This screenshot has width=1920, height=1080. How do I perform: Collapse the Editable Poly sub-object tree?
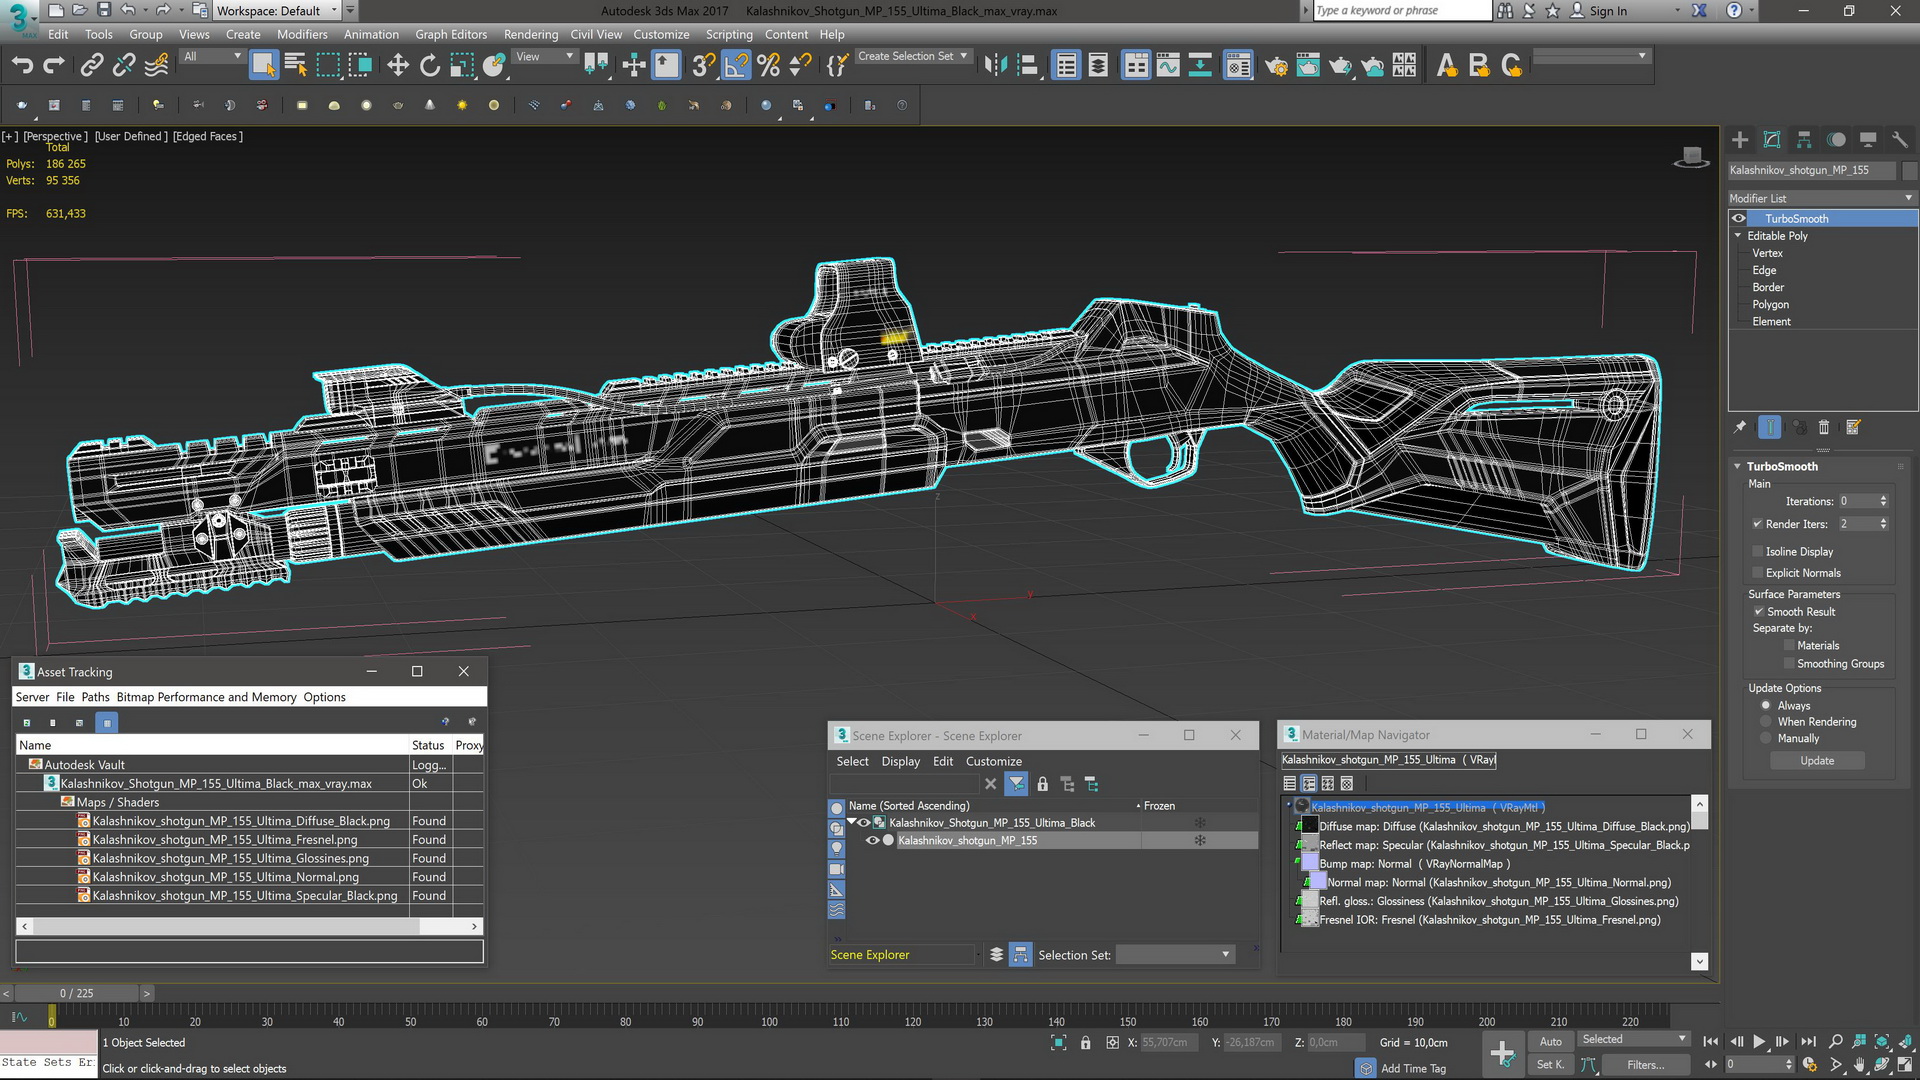pos(1738,236)
